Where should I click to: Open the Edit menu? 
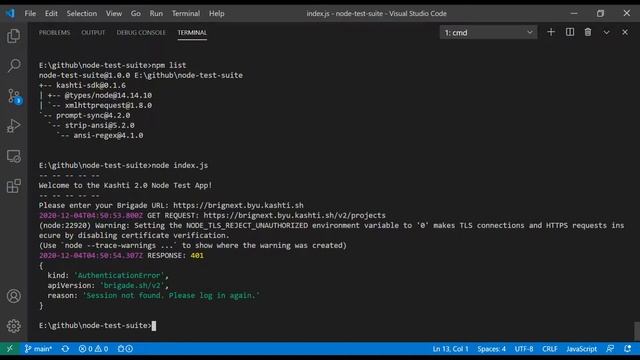click(51, 13)
